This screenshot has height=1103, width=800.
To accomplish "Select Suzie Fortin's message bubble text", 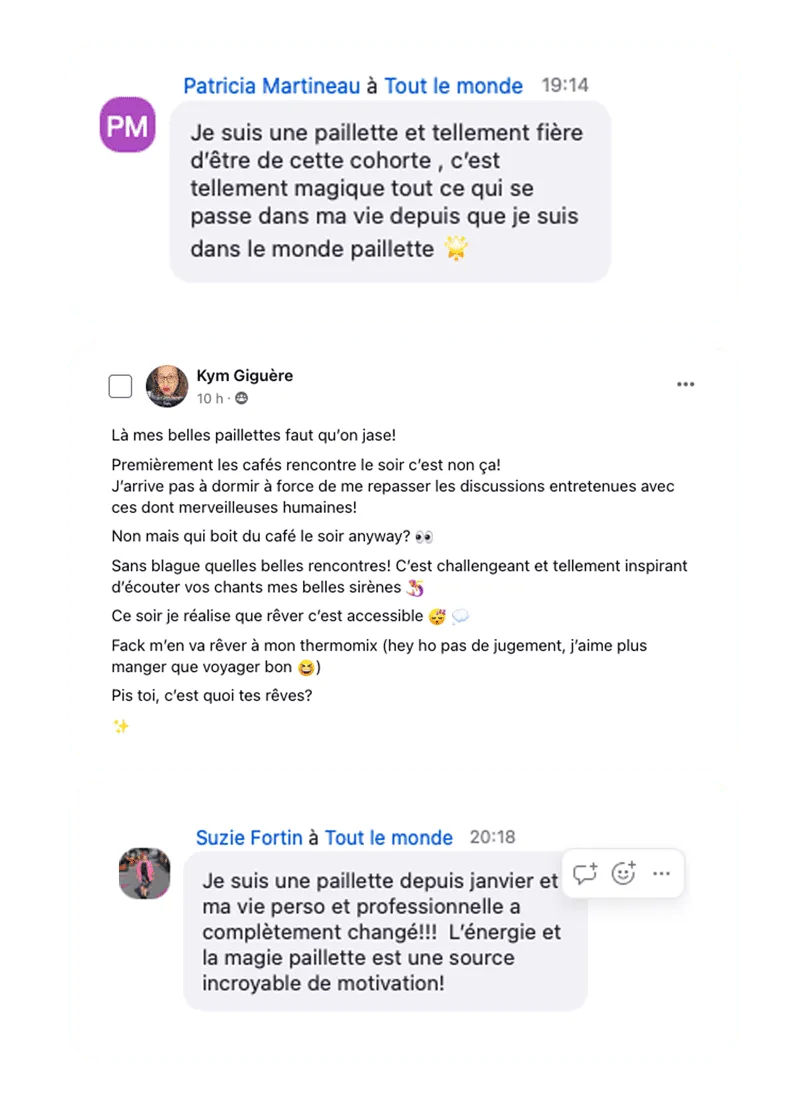I will coord(381,931).
